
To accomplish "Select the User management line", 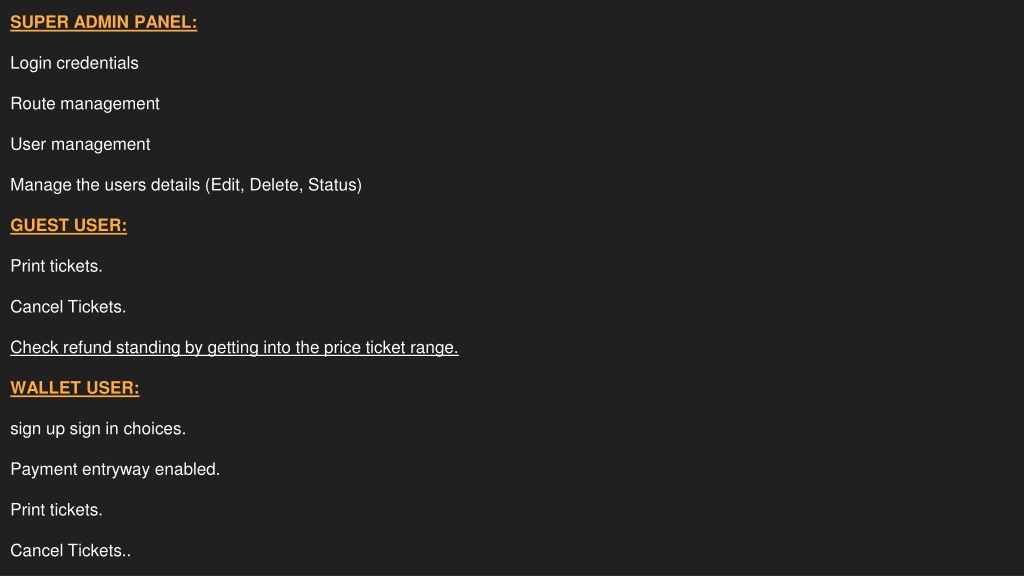I will coord(80,144).
